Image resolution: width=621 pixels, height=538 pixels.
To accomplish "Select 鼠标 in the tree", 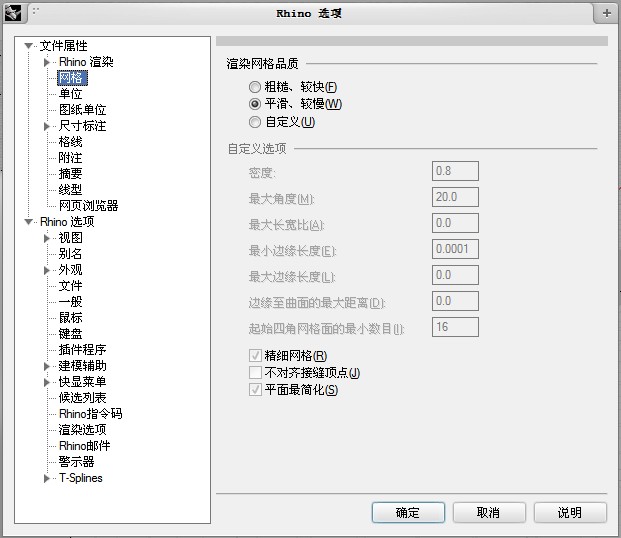I will (70, 318).
